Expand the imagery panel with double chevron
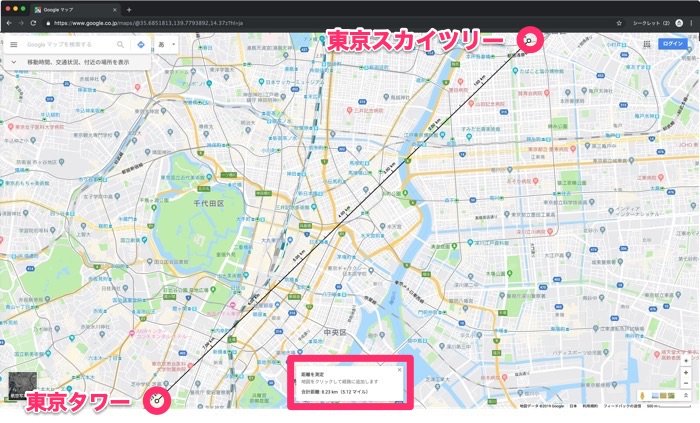The image size is (700, 423). click(686, 395)
